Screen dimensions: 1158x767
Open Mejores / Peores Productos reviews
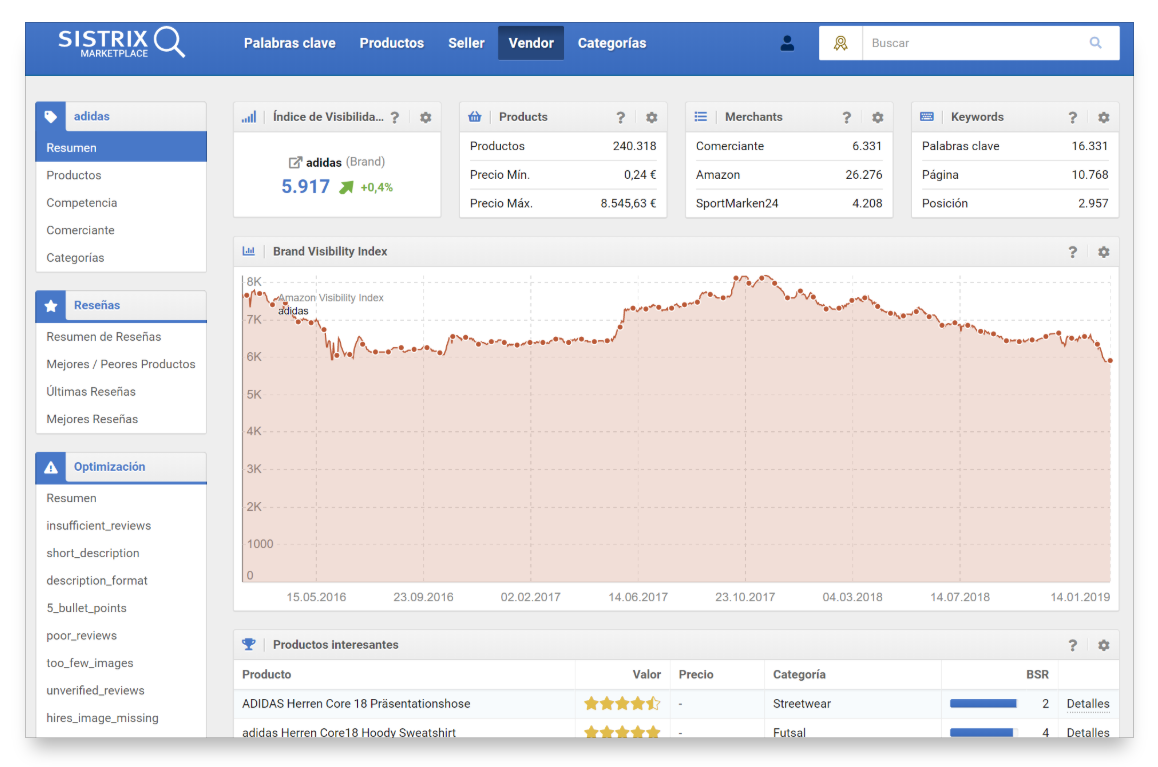pos(120,364)
